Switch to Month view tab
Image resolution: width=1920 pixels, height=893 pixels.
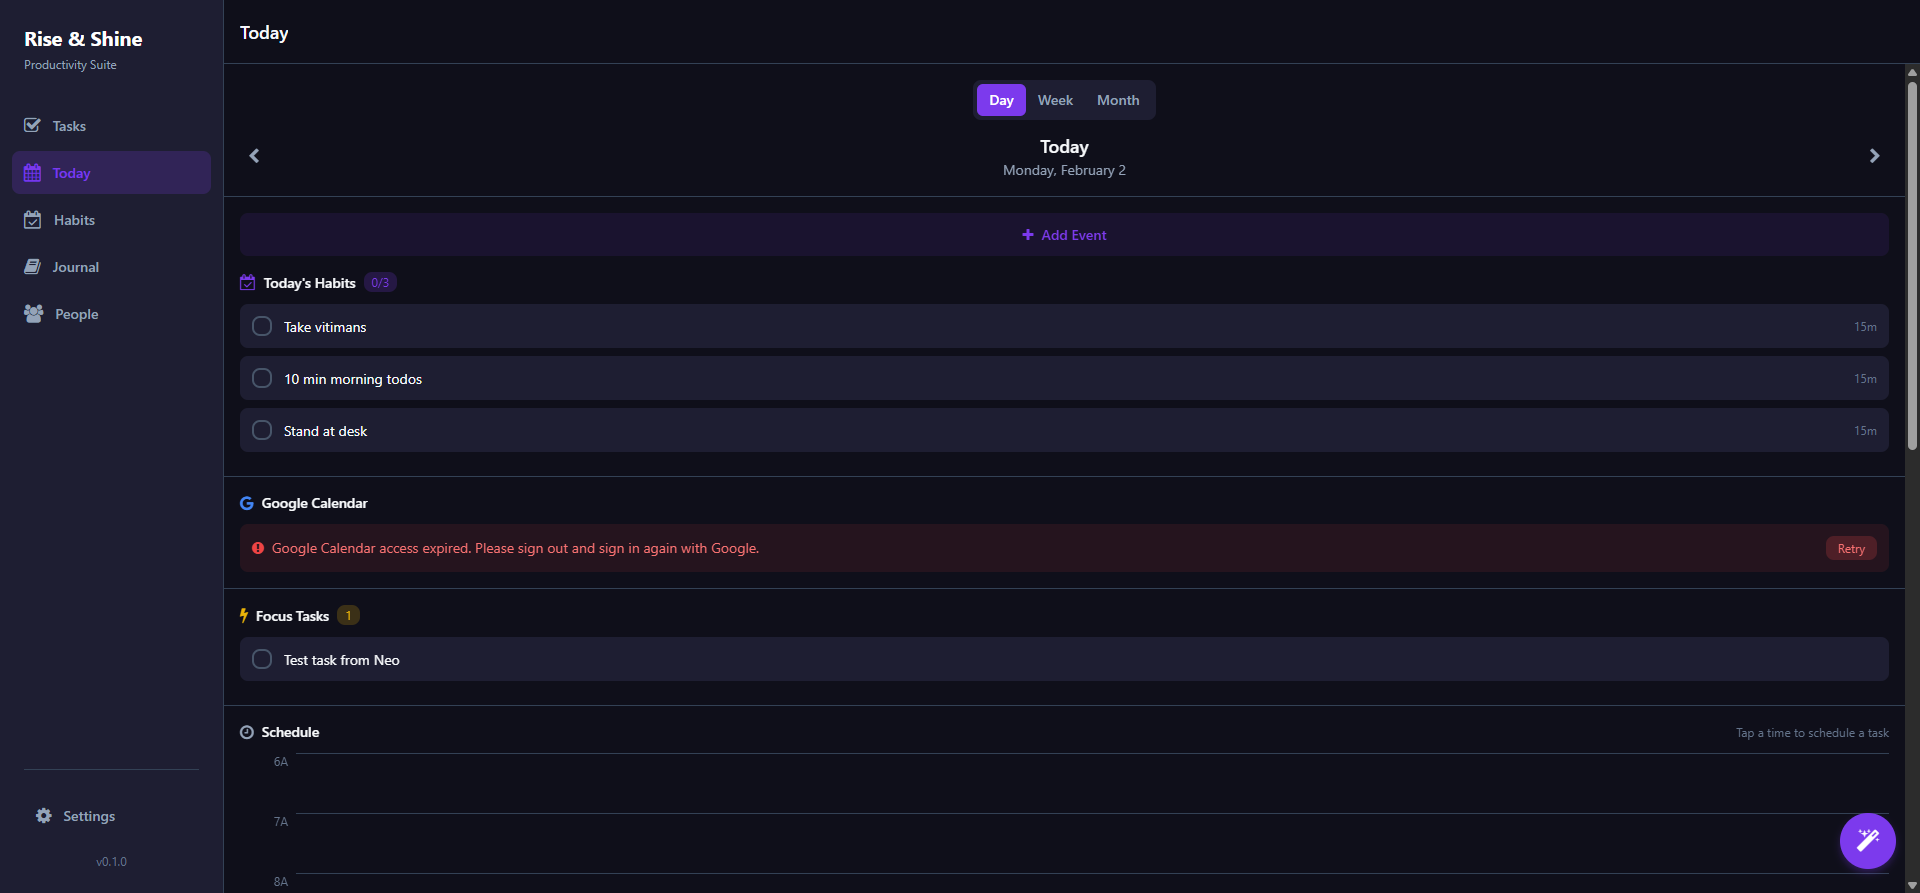(x=1117, y=100)
